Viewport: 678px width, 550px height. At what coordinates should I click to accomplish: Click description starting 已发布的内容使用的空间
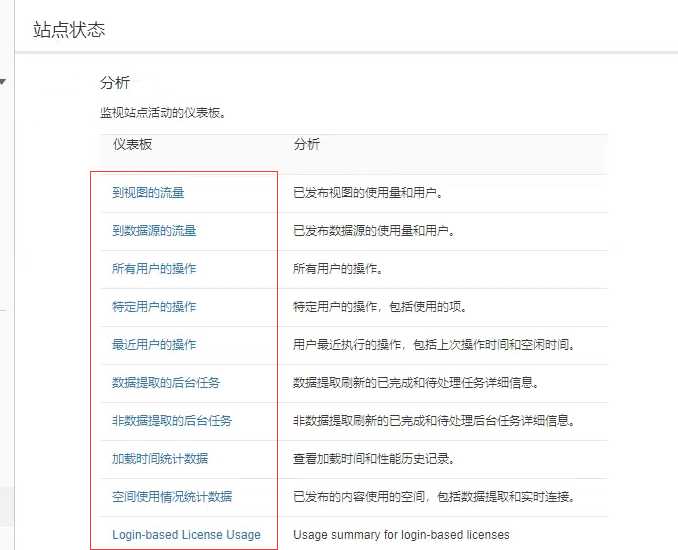(435, 496)
